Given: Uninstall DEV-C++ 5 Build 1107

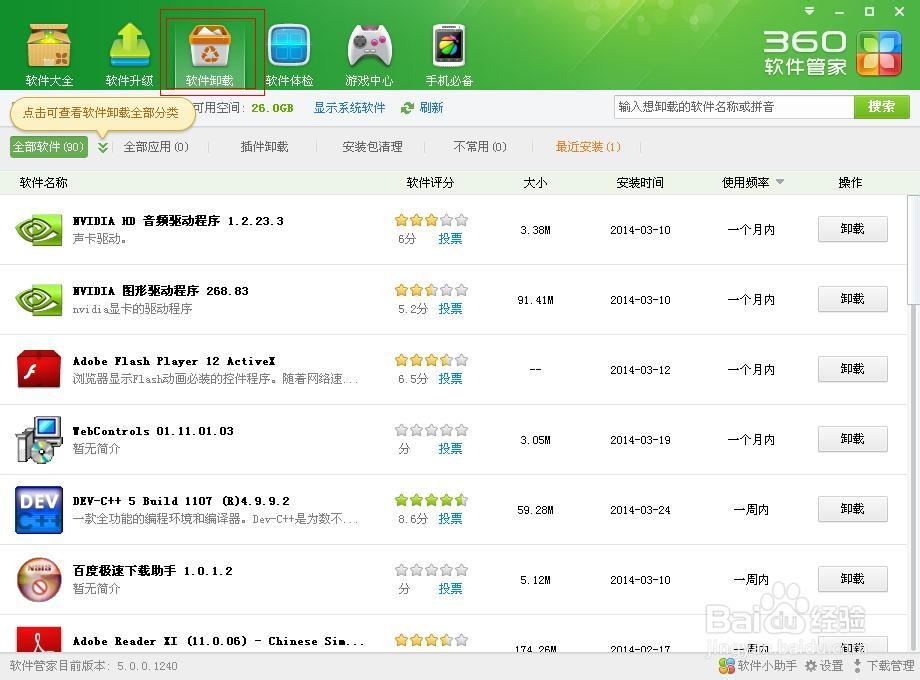Looking at the screenshot, I should (x=853, y=509).
